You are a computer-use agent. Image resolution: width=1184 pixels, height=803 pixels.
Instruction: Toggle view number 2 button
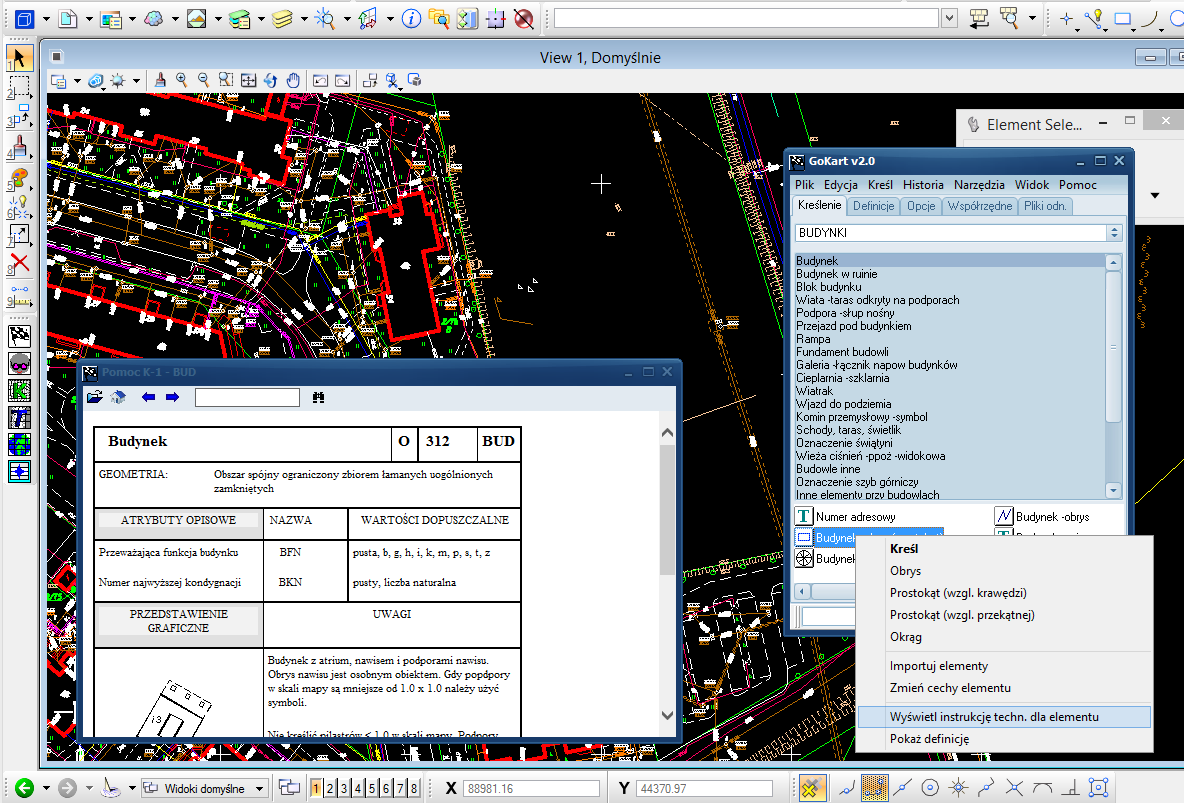coord(330,788)
